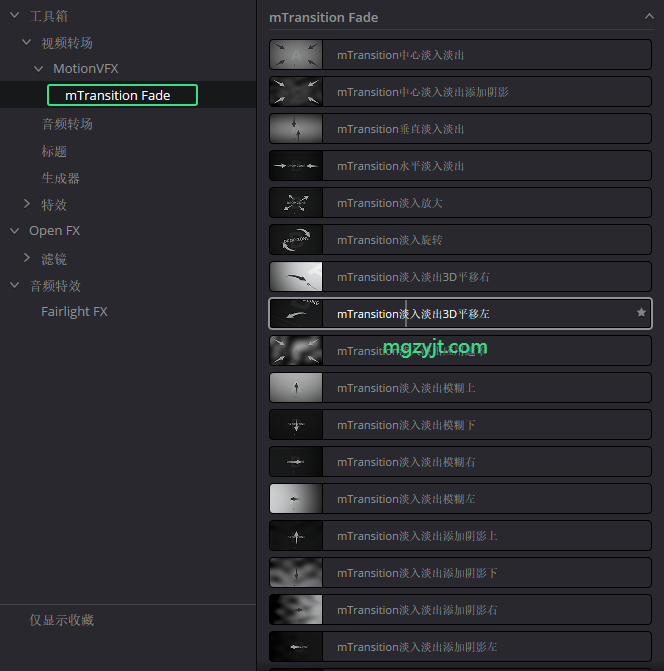Image resolution: width=664 pixels, height=671 pixels.
Task: Select mTransition水平淡入淡出 transition
Action: [x=460, y=166]
